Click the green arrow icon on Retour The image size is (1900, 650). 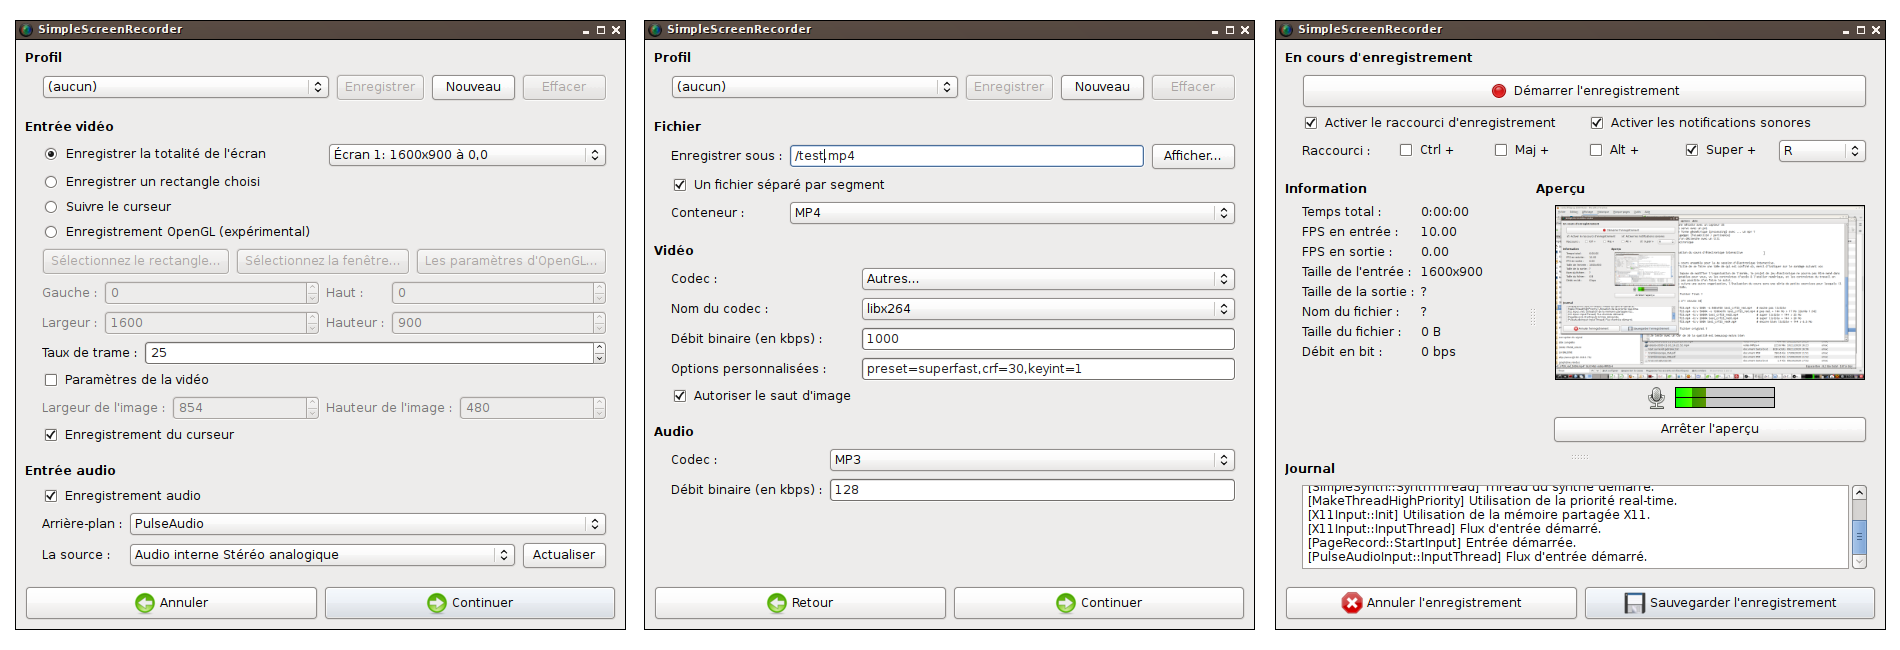pyautogui.click(x=777, y=603)
